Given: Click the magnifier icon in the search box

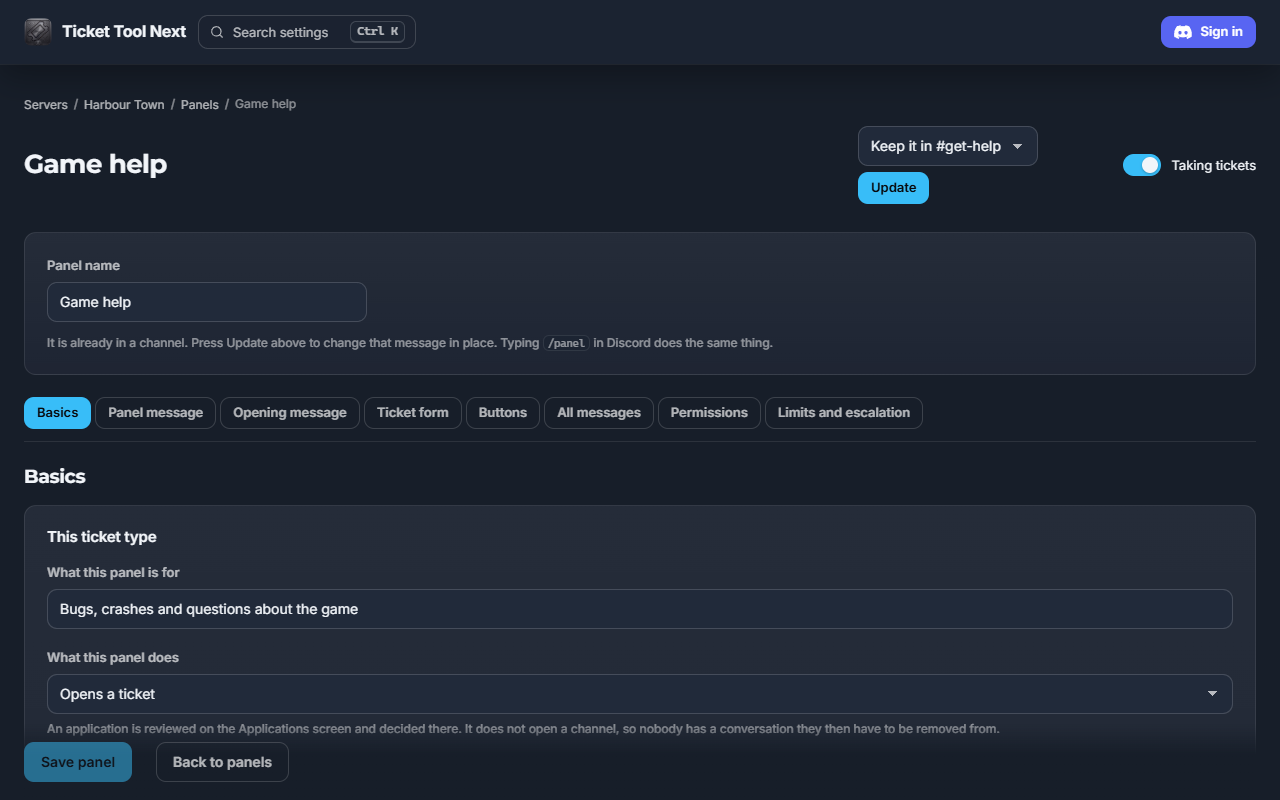Looking at the screenshot, I should click(217, 32).
